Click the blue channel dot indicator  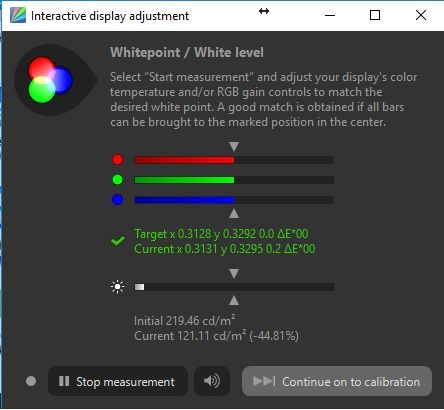coord(117,200)
